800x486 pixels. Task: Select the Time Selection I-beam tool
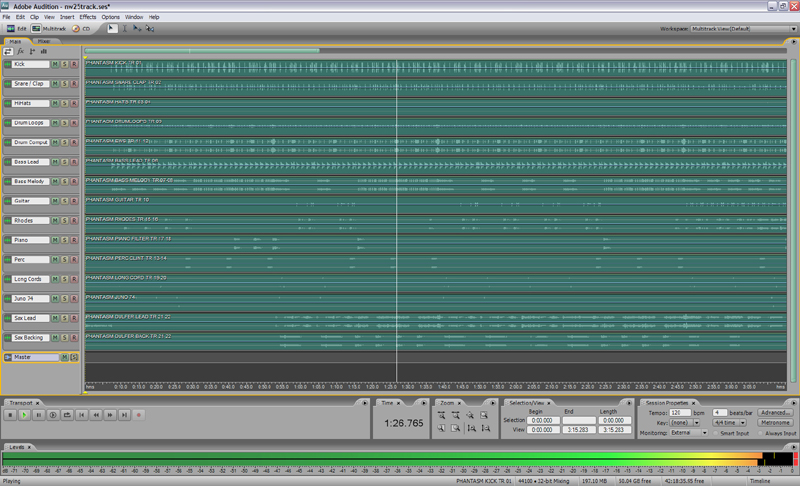pos(124,29)
